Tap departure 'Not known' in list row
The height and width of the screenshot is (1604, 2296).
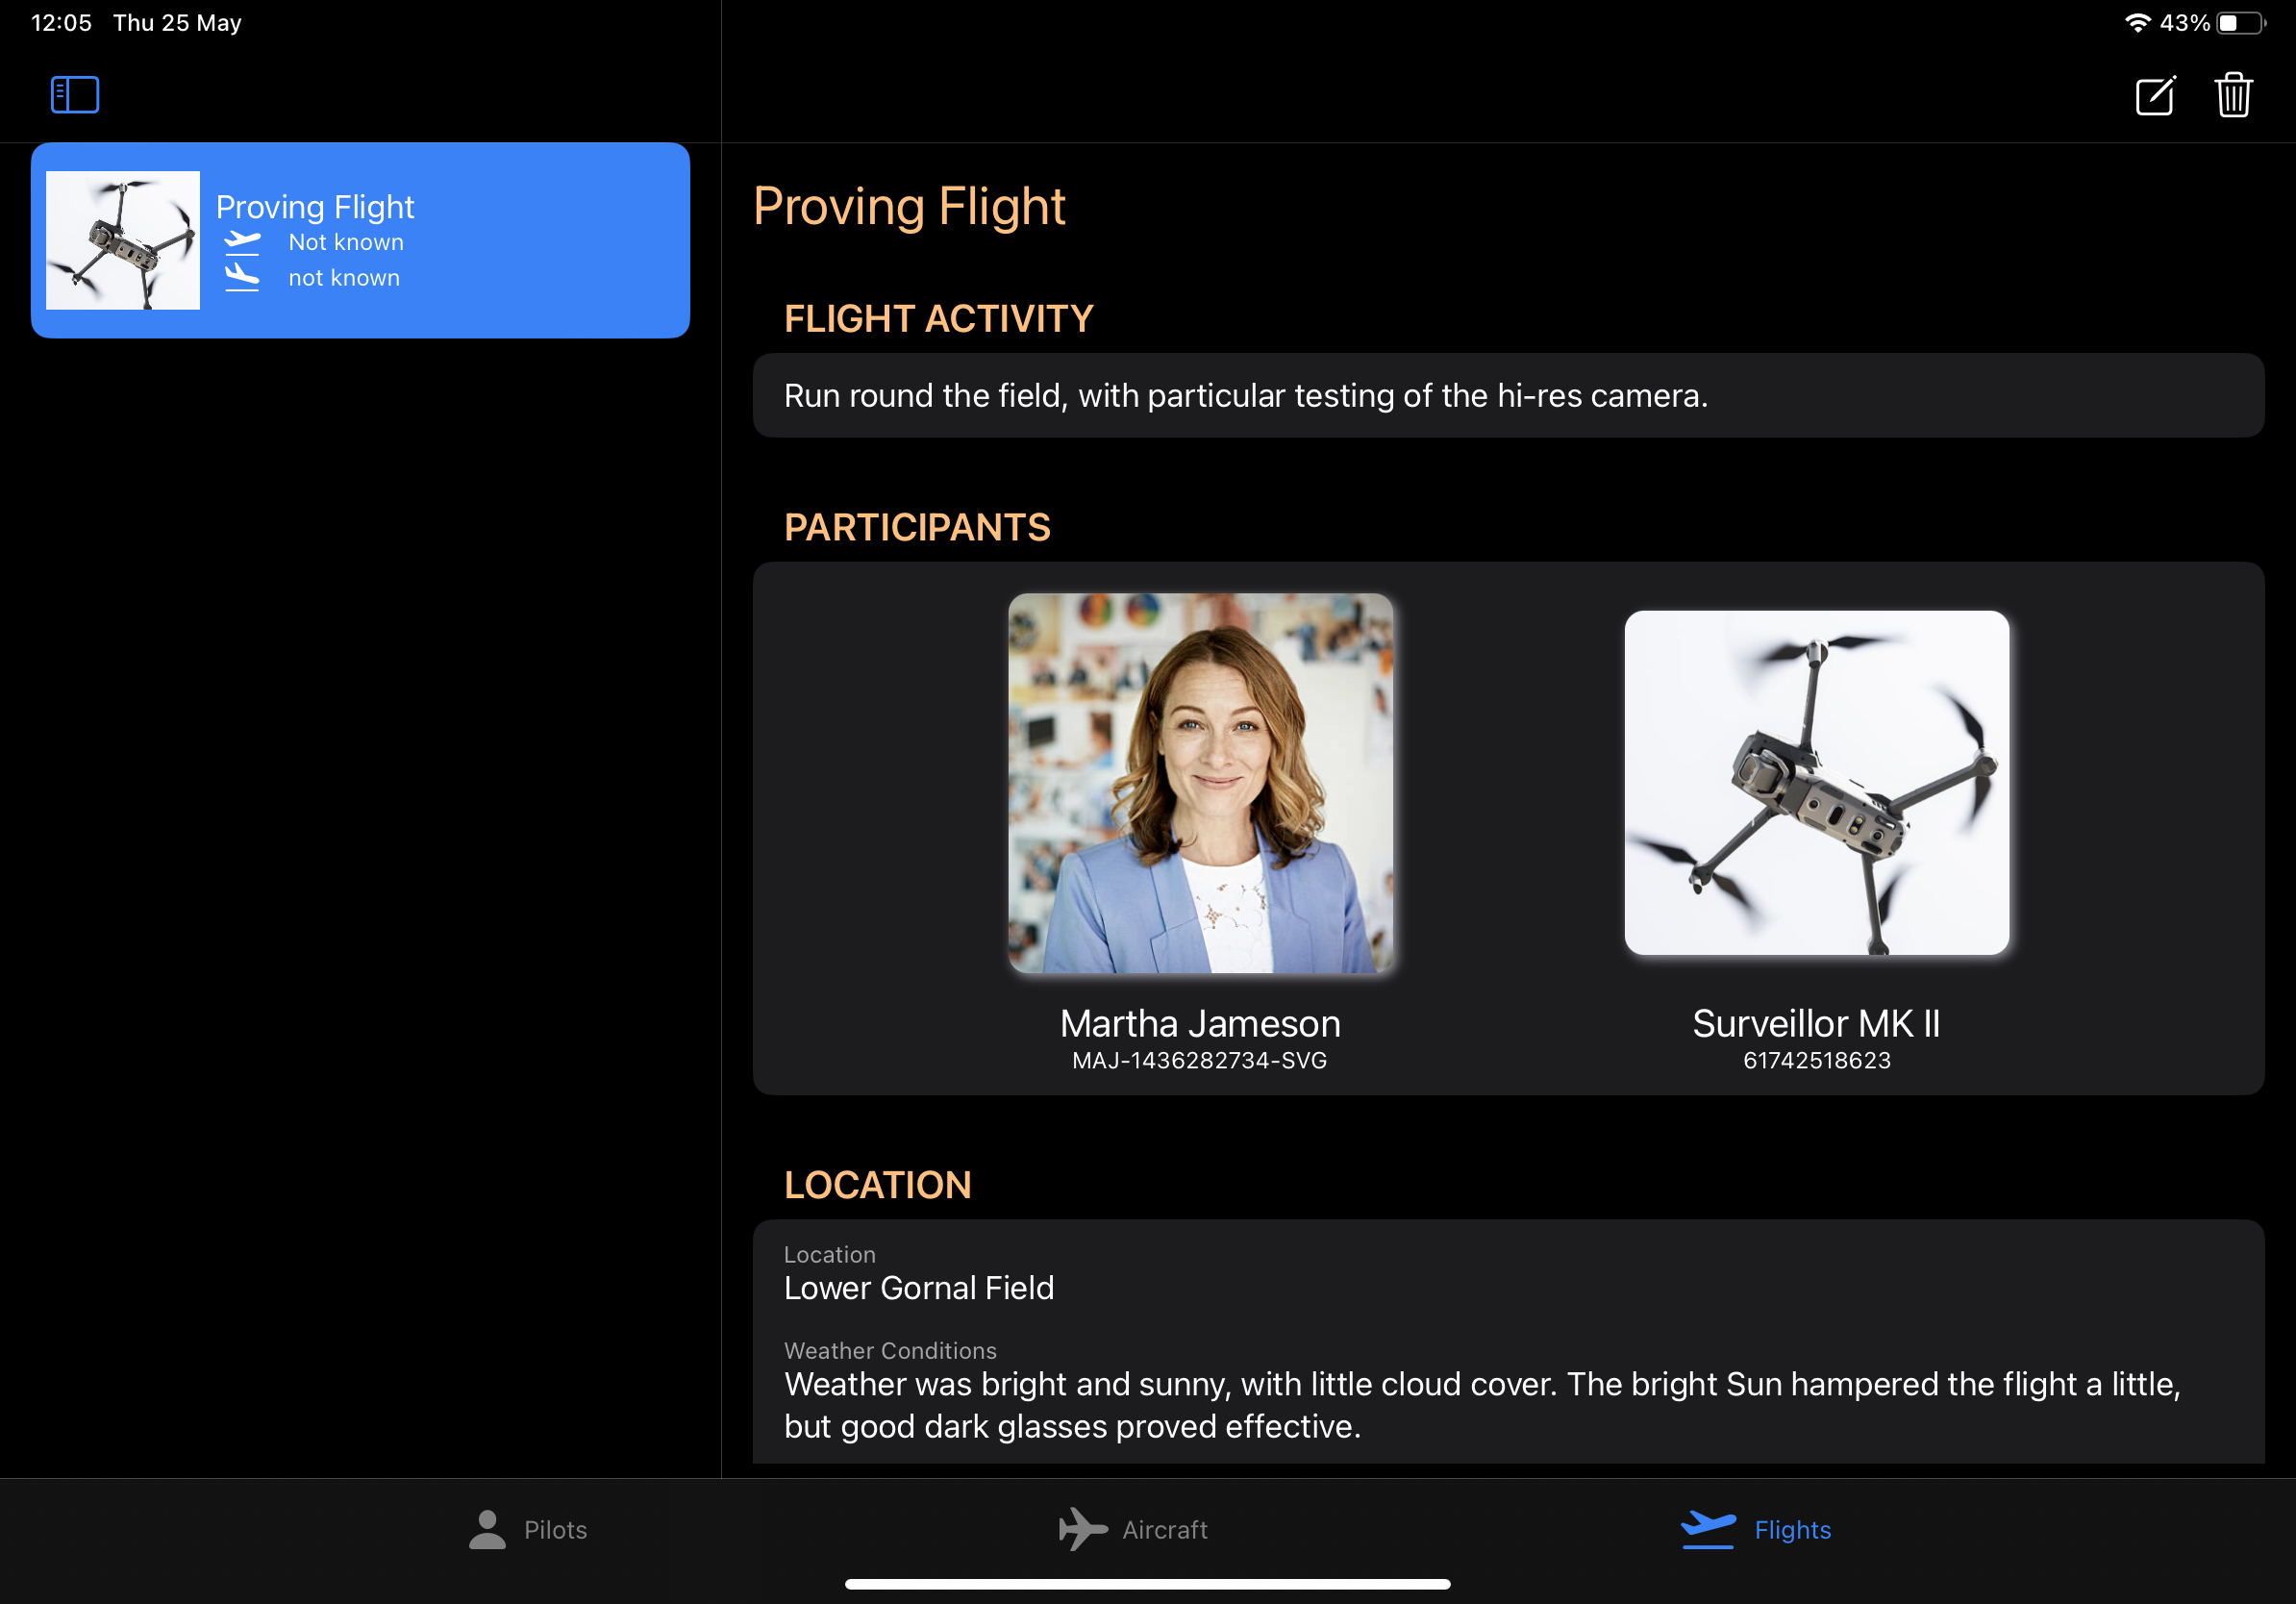[346, 242]
